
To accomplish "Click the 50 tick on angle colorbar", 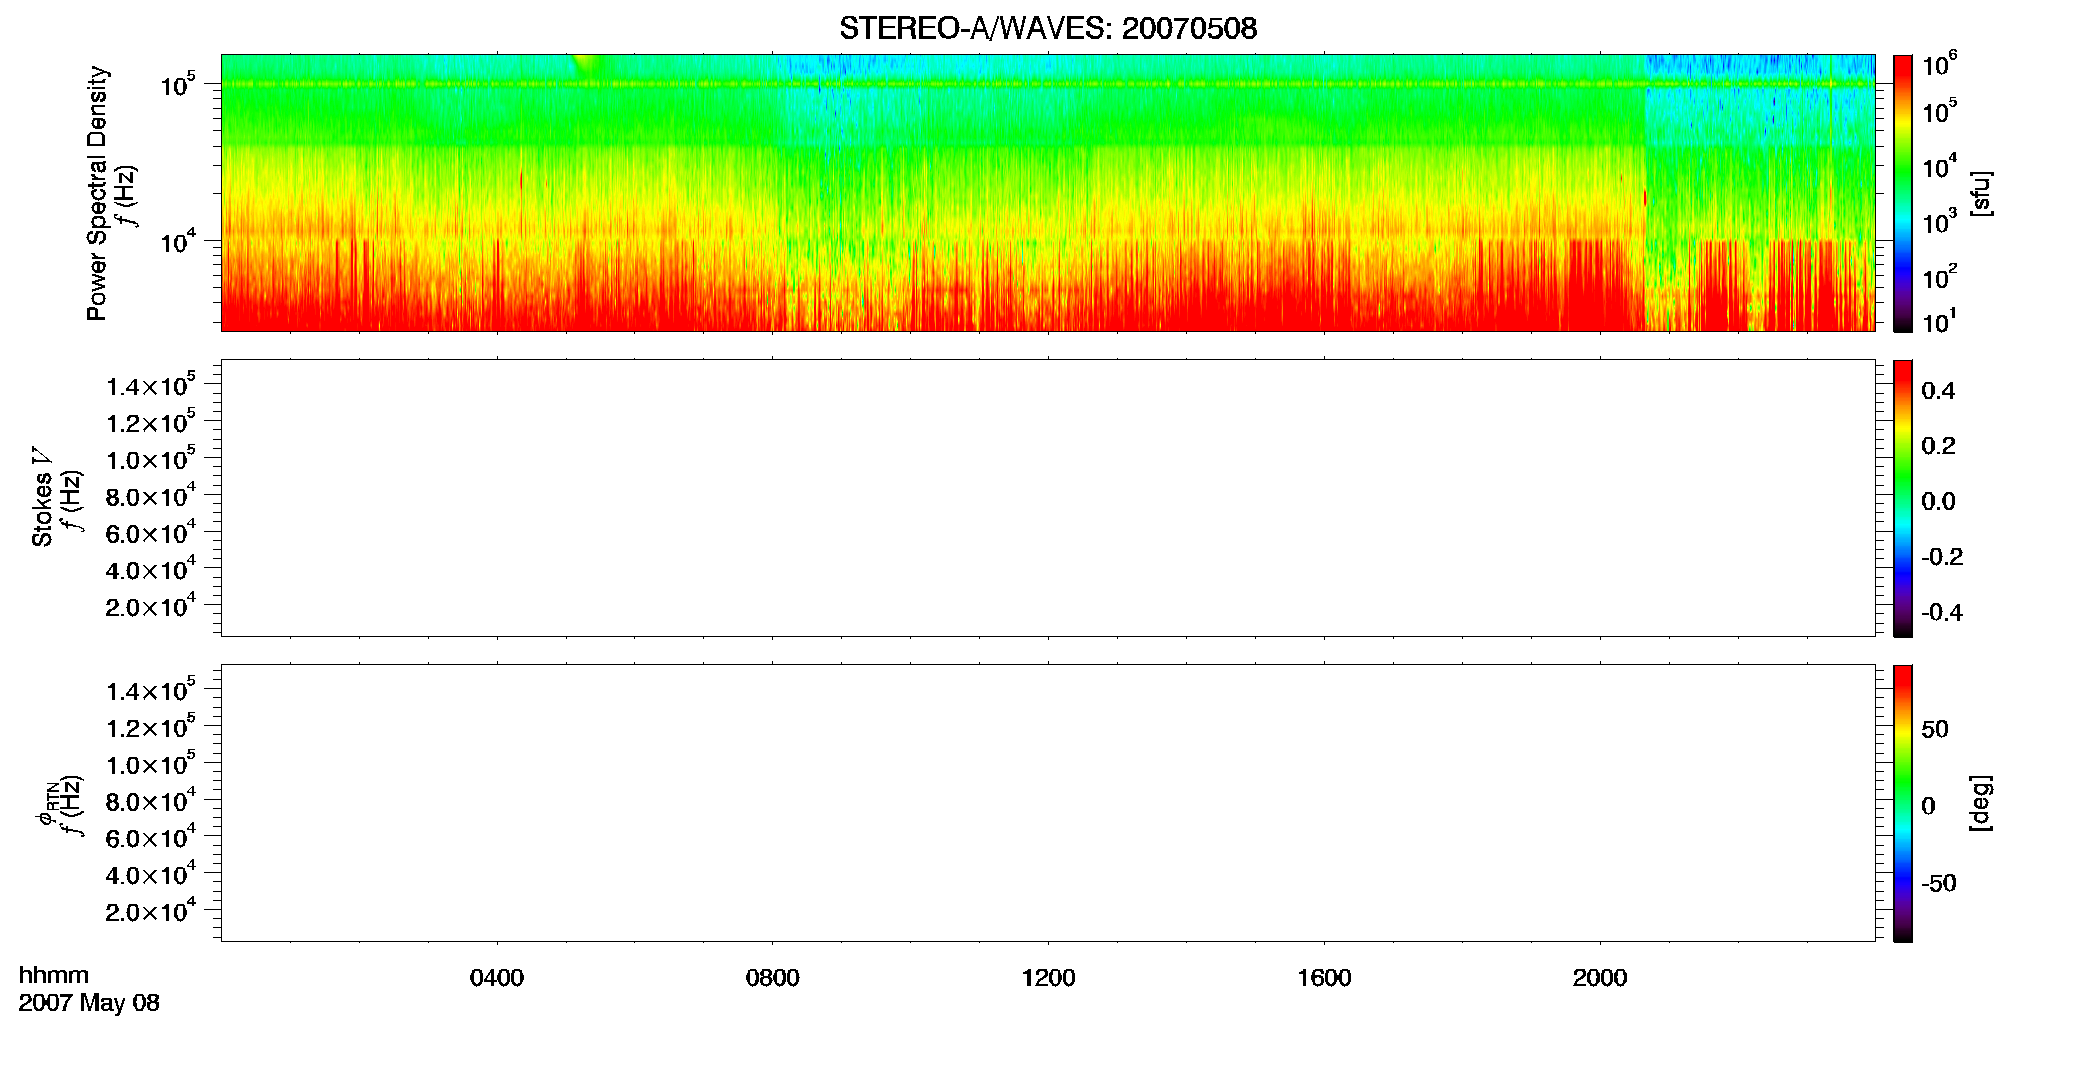I will 1935,729.
